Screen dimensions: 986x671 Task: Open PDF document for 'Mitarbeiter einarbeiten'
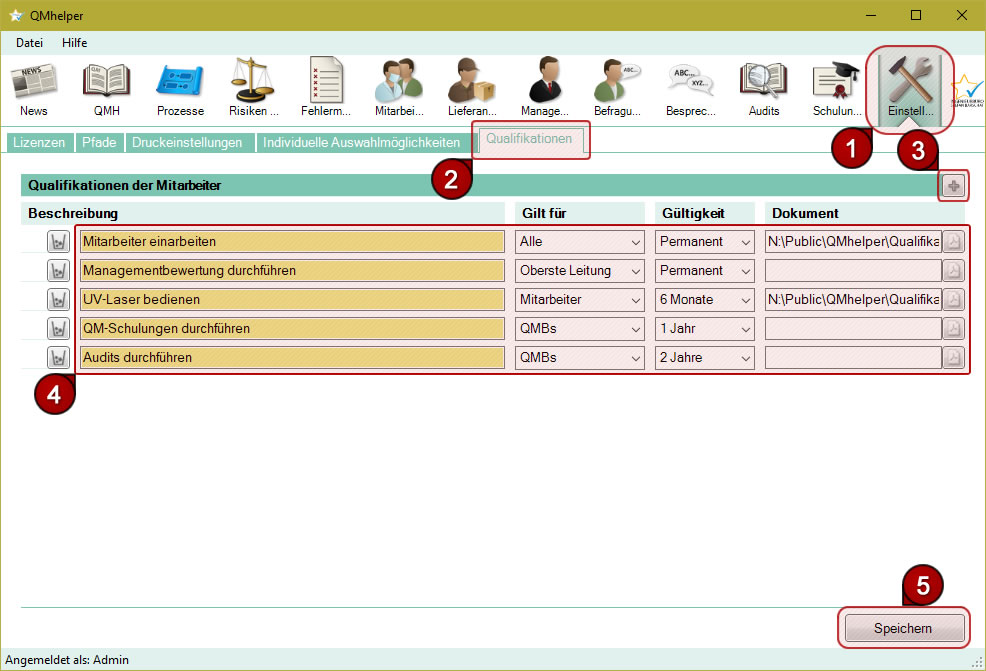[x=953, y=241]
